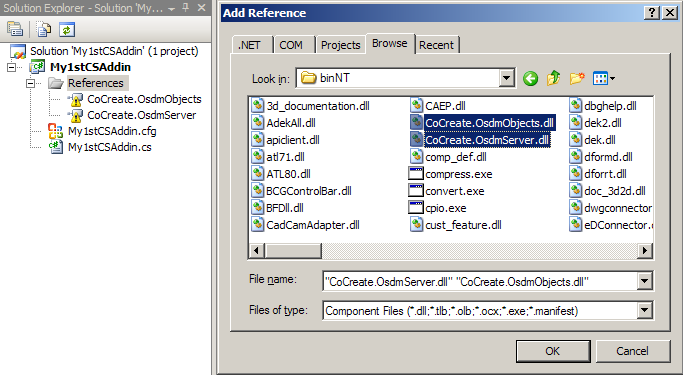
Task: Go back using the green arrow icon
Action: pyautogui.click(x=530, y=78)
